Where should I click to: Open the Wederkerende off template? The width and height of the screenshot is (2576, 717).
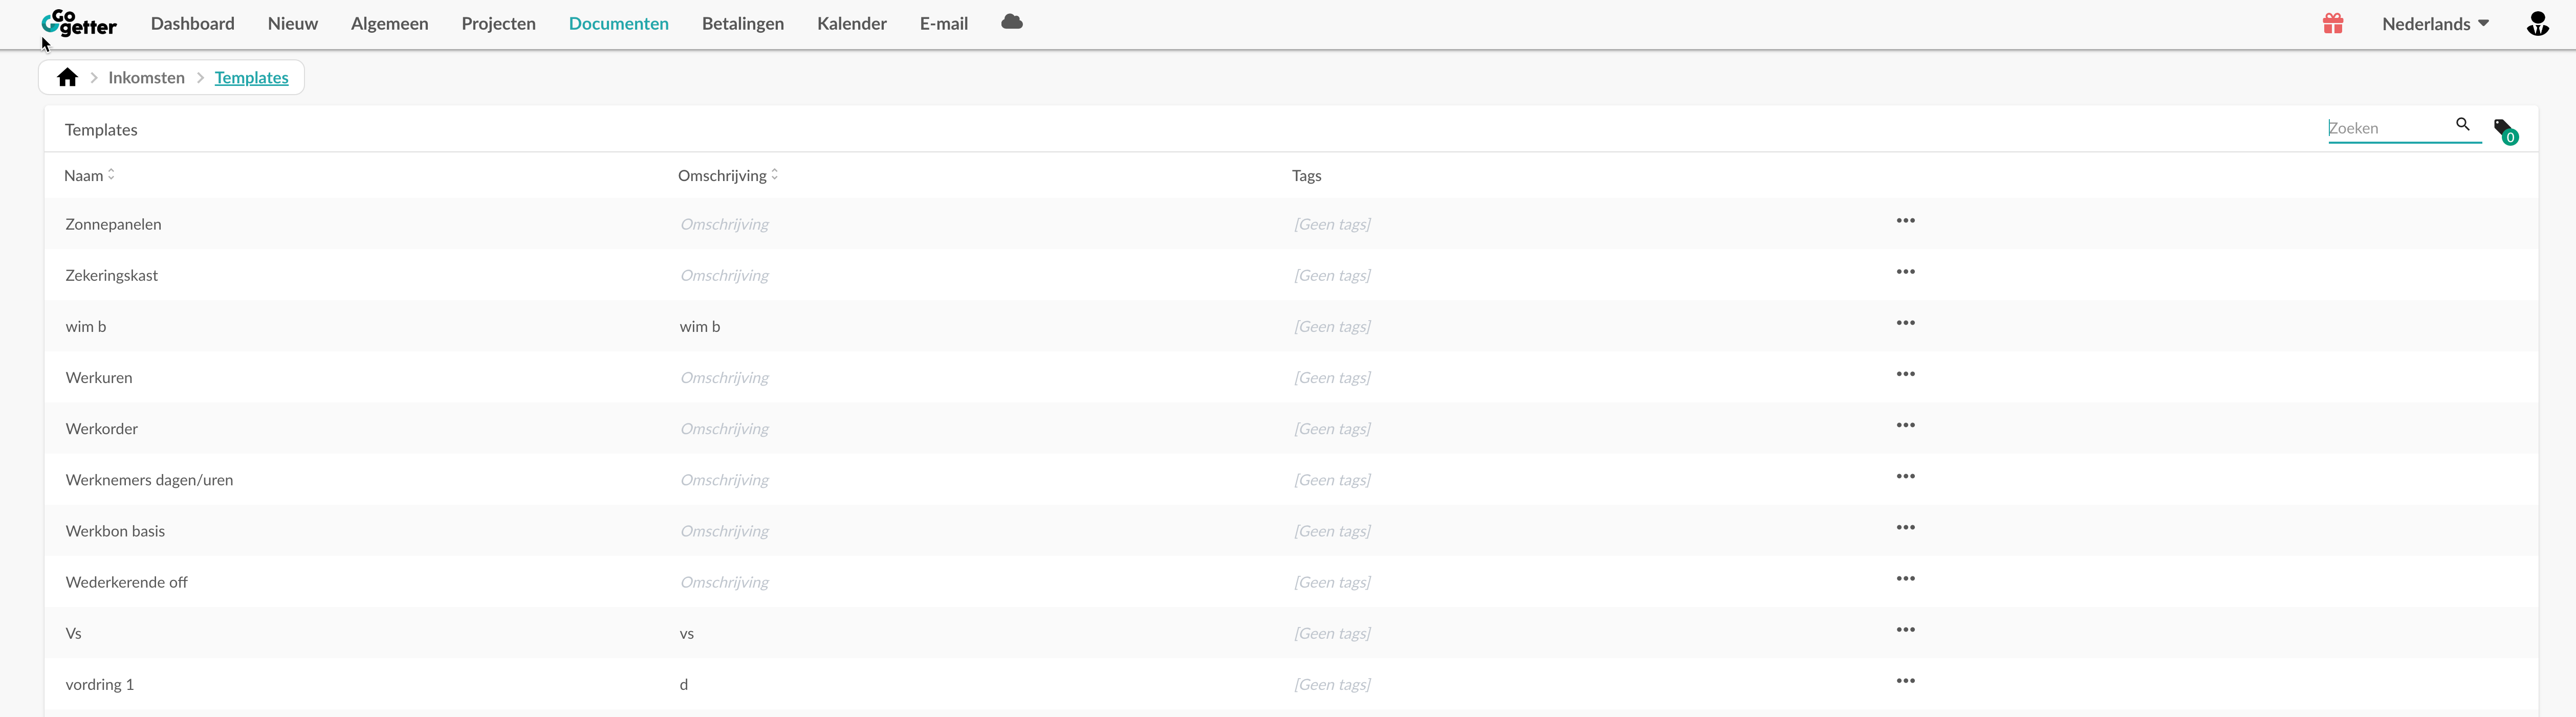127,582
